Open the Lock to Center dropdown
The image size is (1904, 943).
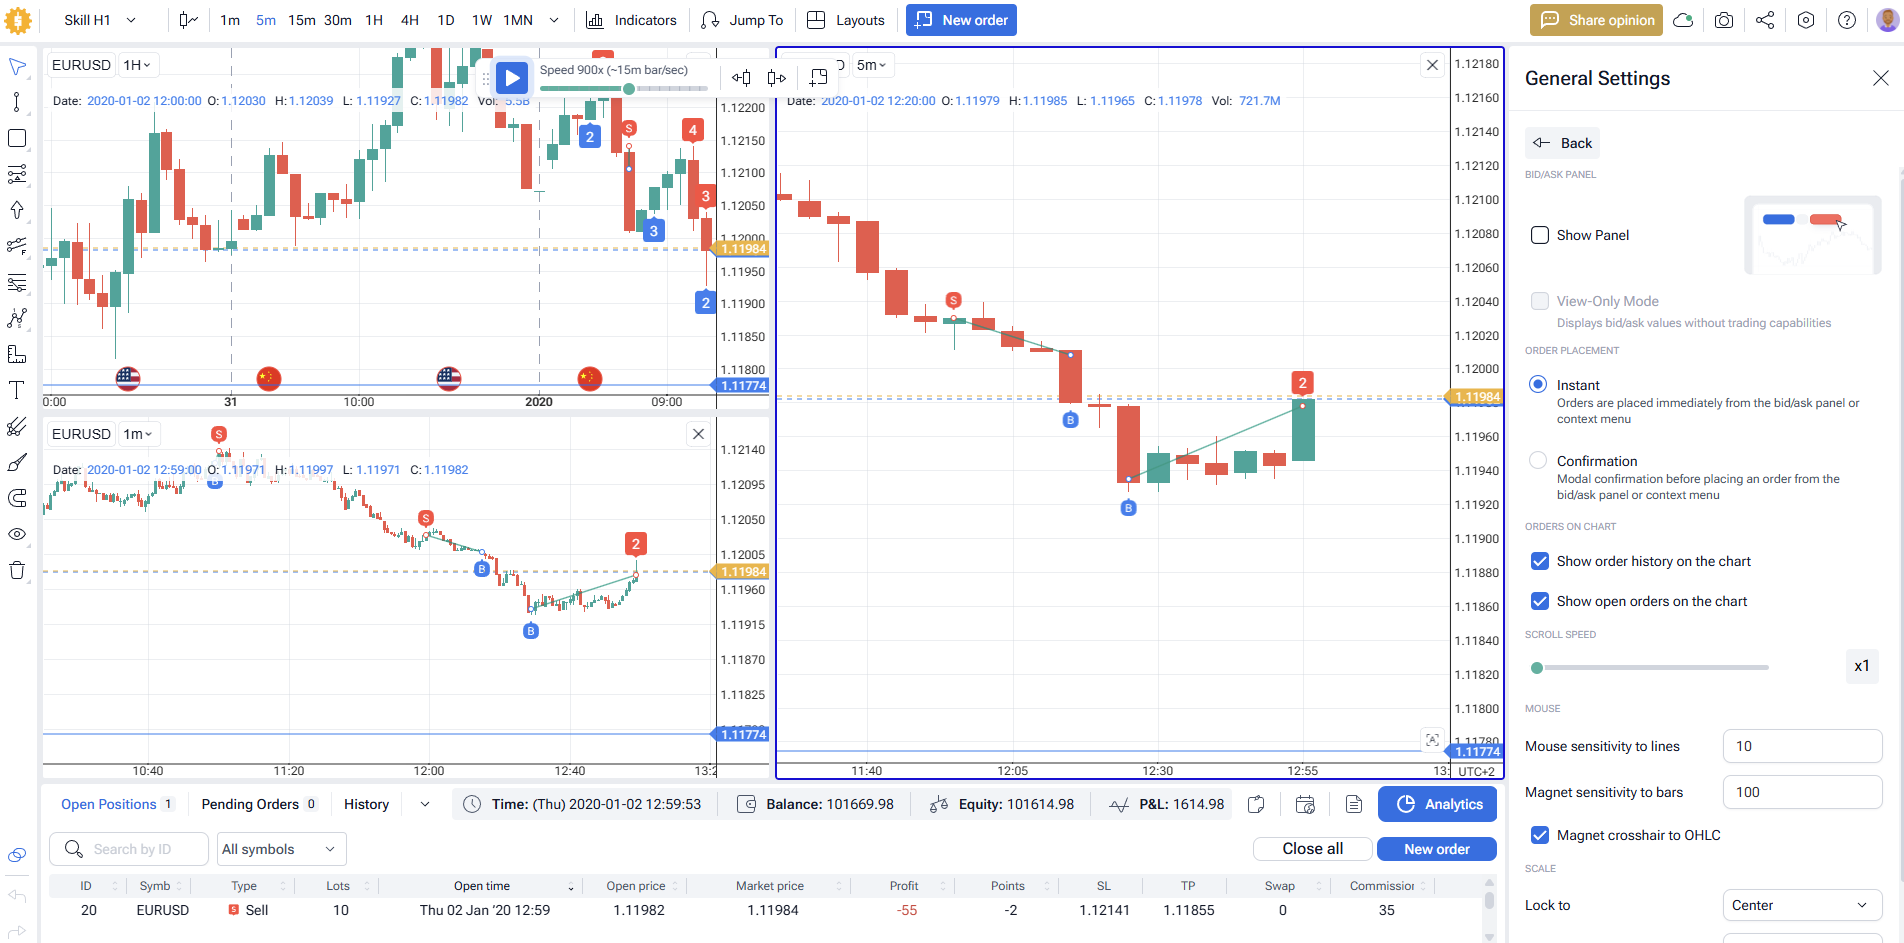1802,905
